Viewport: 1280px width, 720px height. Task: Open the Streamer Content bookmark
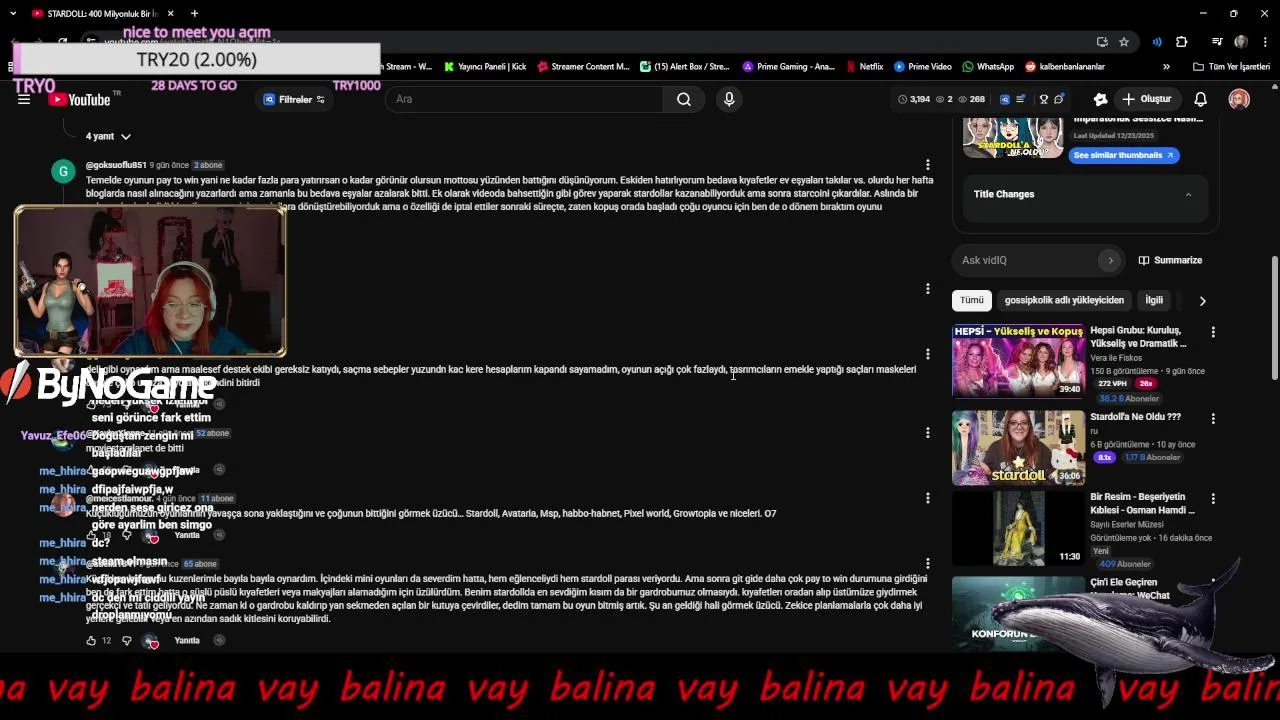pos(583,67)
